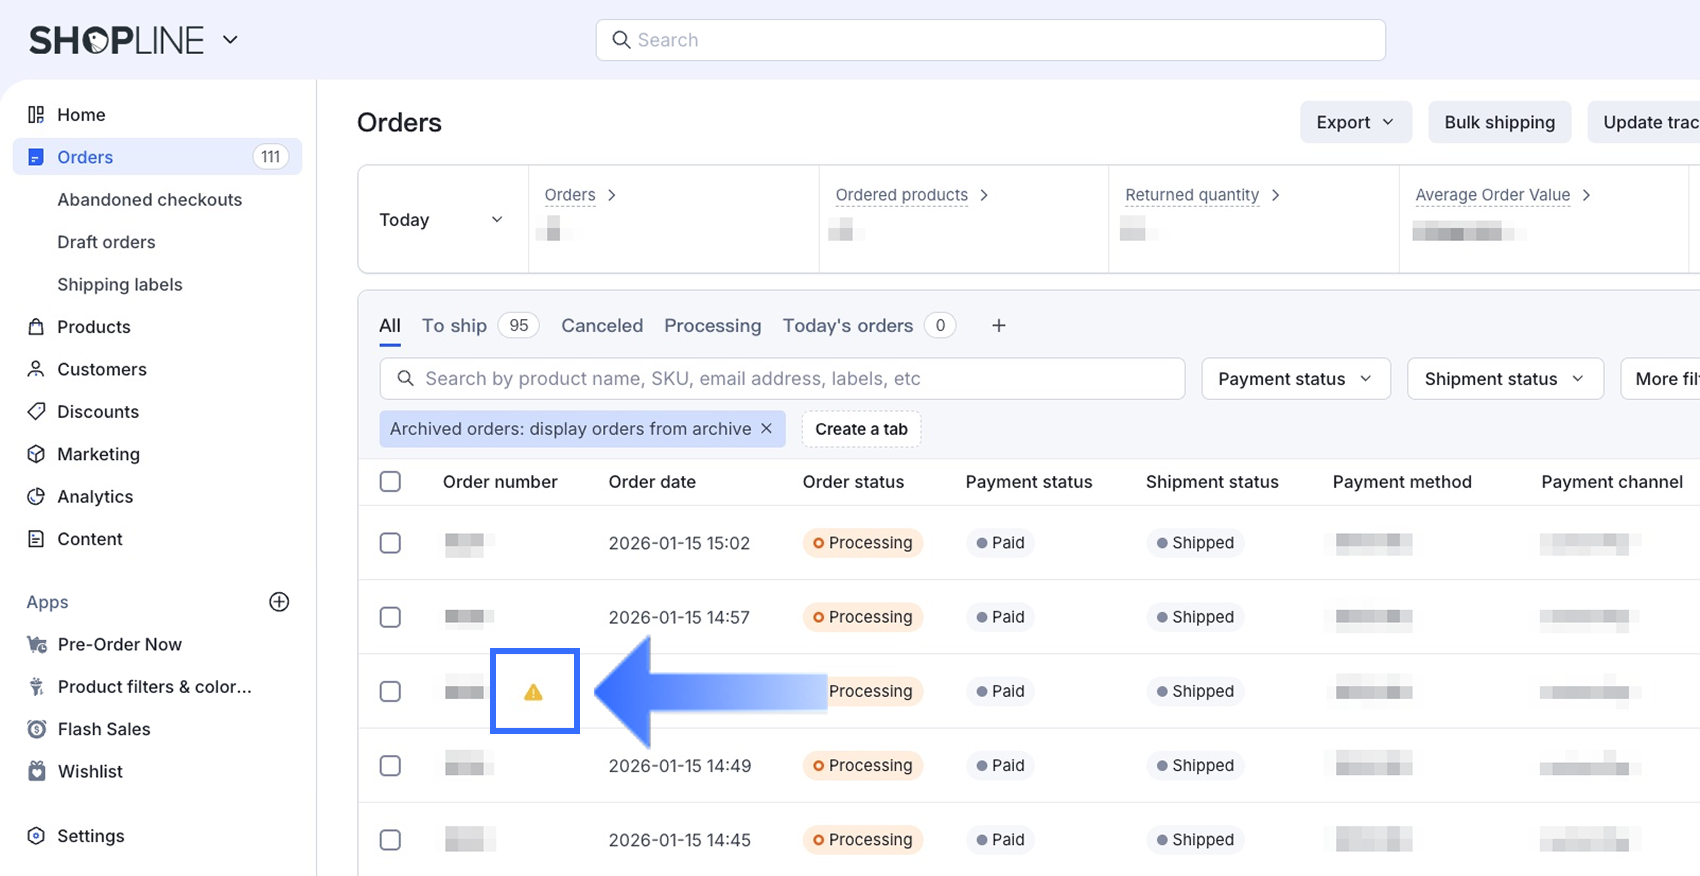The image size is (1700, 876).
Task: Click the yellow warning triangle icon
Action: coord(533,692)
